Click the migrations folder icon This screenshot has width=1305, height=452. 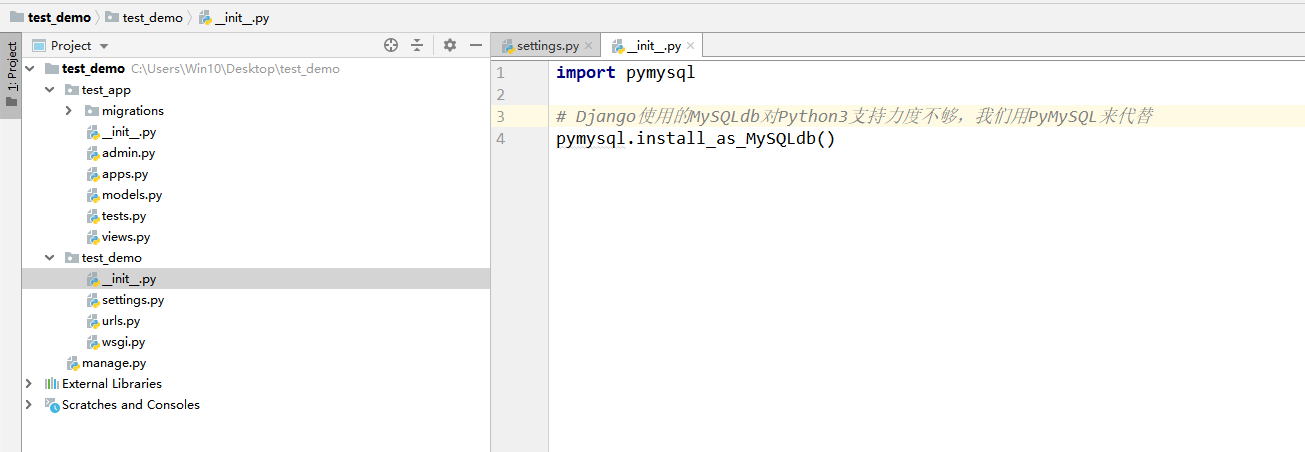[x=92, y=111]
